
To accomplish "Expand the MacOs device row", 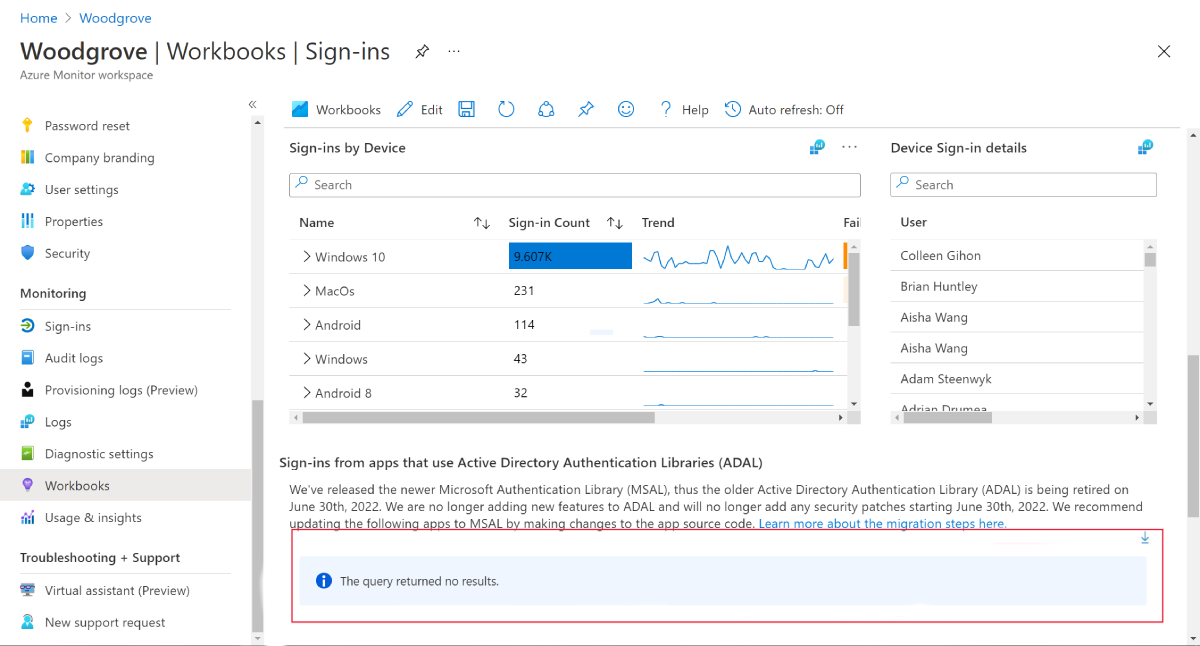I will tap(307, 291).
